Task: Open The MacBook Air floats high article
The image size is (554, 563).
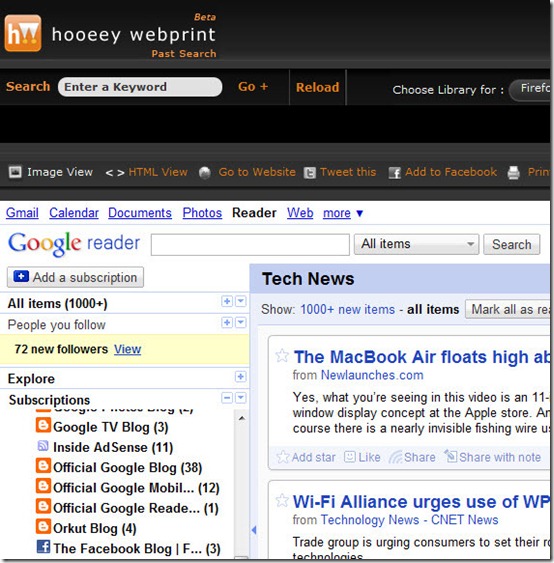Action: pos(422,357)
